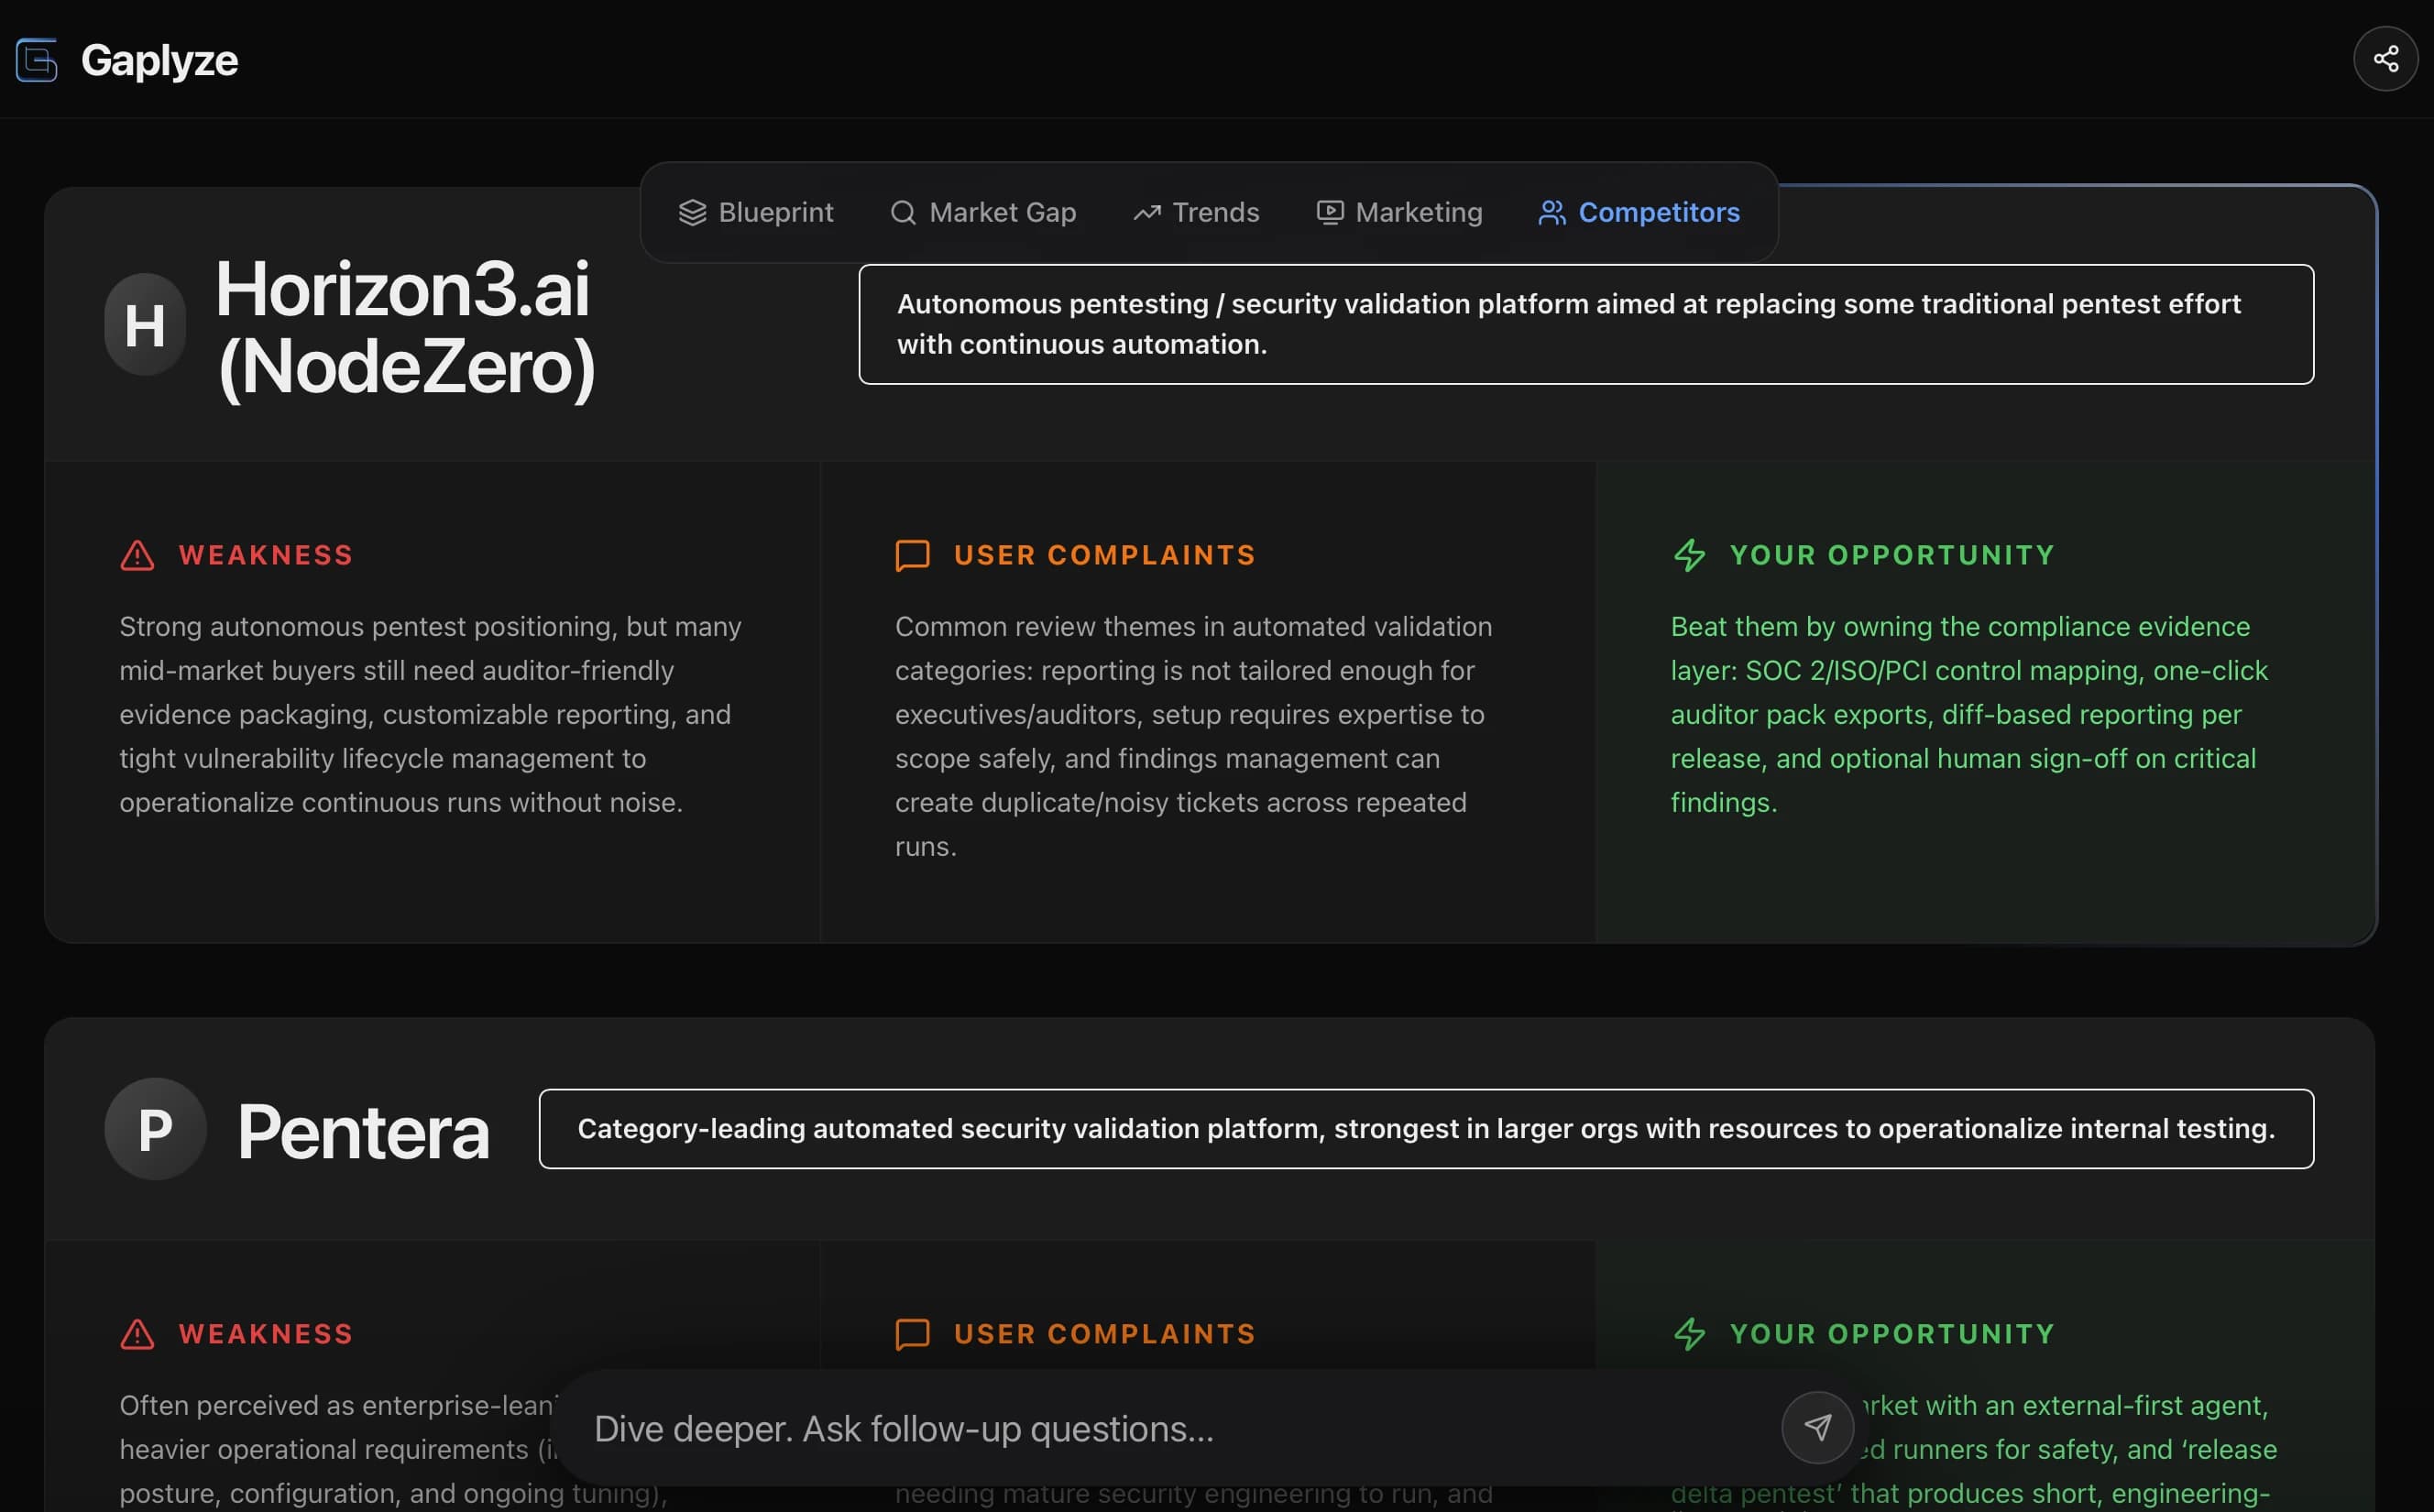Open the share icon at top right
The image size is (2434, 1512).
pos(2387,59)
